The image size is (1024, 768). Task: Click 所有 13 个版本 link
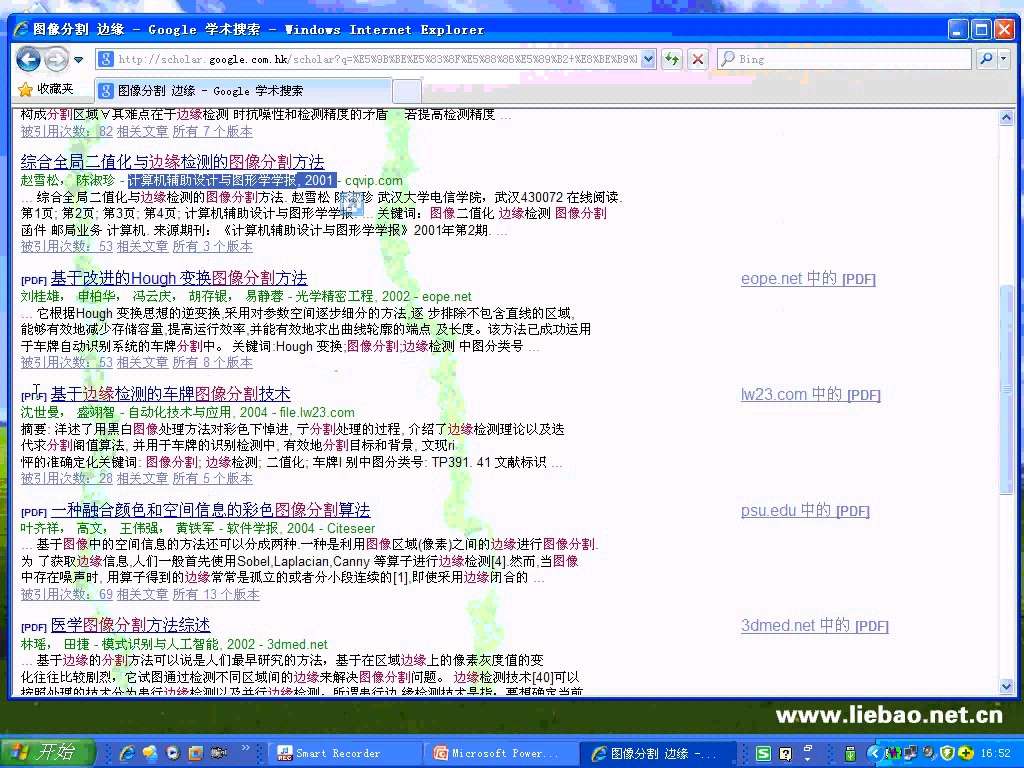point(216,594)
